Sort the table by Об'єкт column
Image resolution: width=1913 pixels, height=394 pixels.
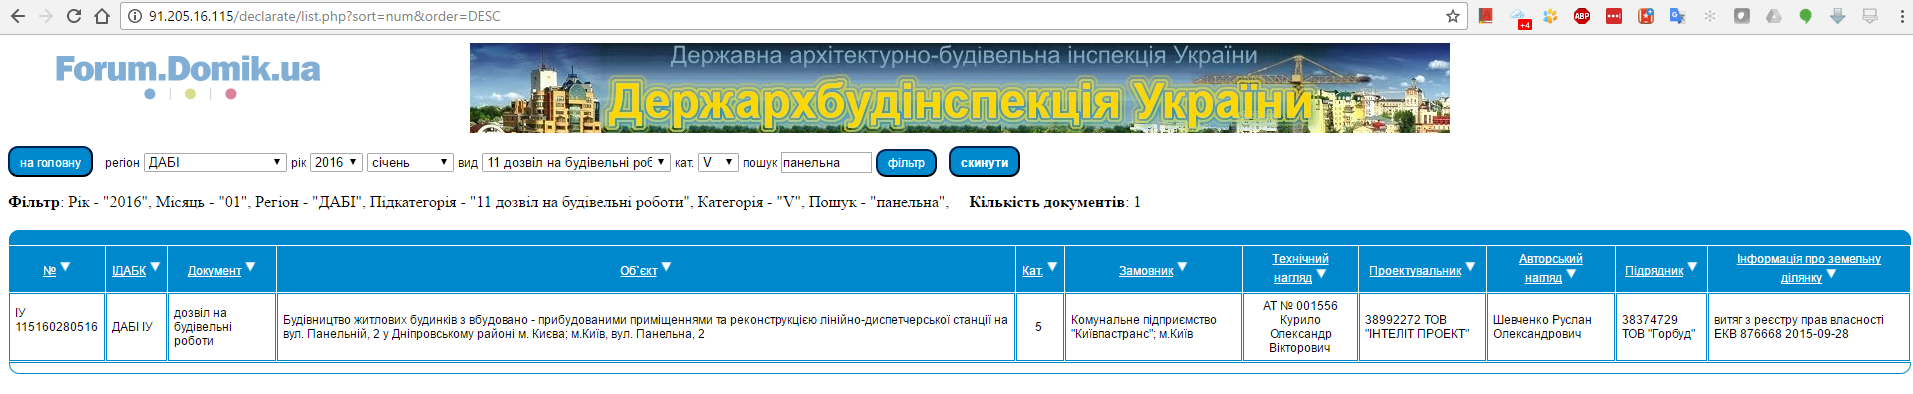coord(638,270)
